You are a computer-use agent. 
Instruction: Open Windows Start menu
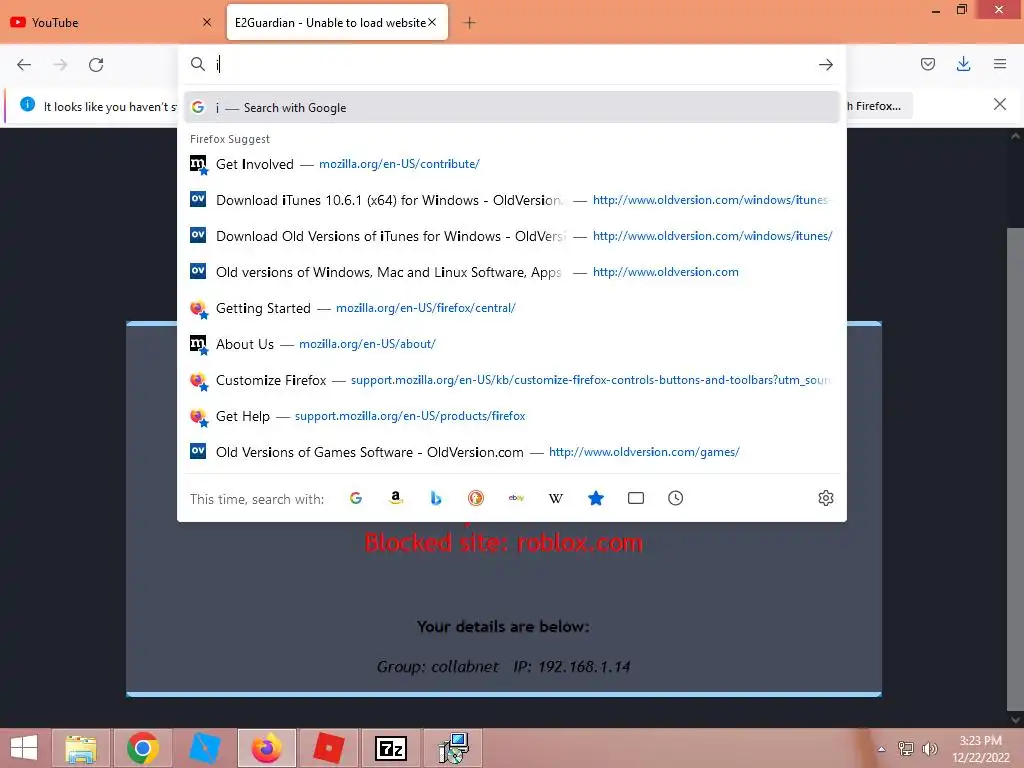point(24,748)
